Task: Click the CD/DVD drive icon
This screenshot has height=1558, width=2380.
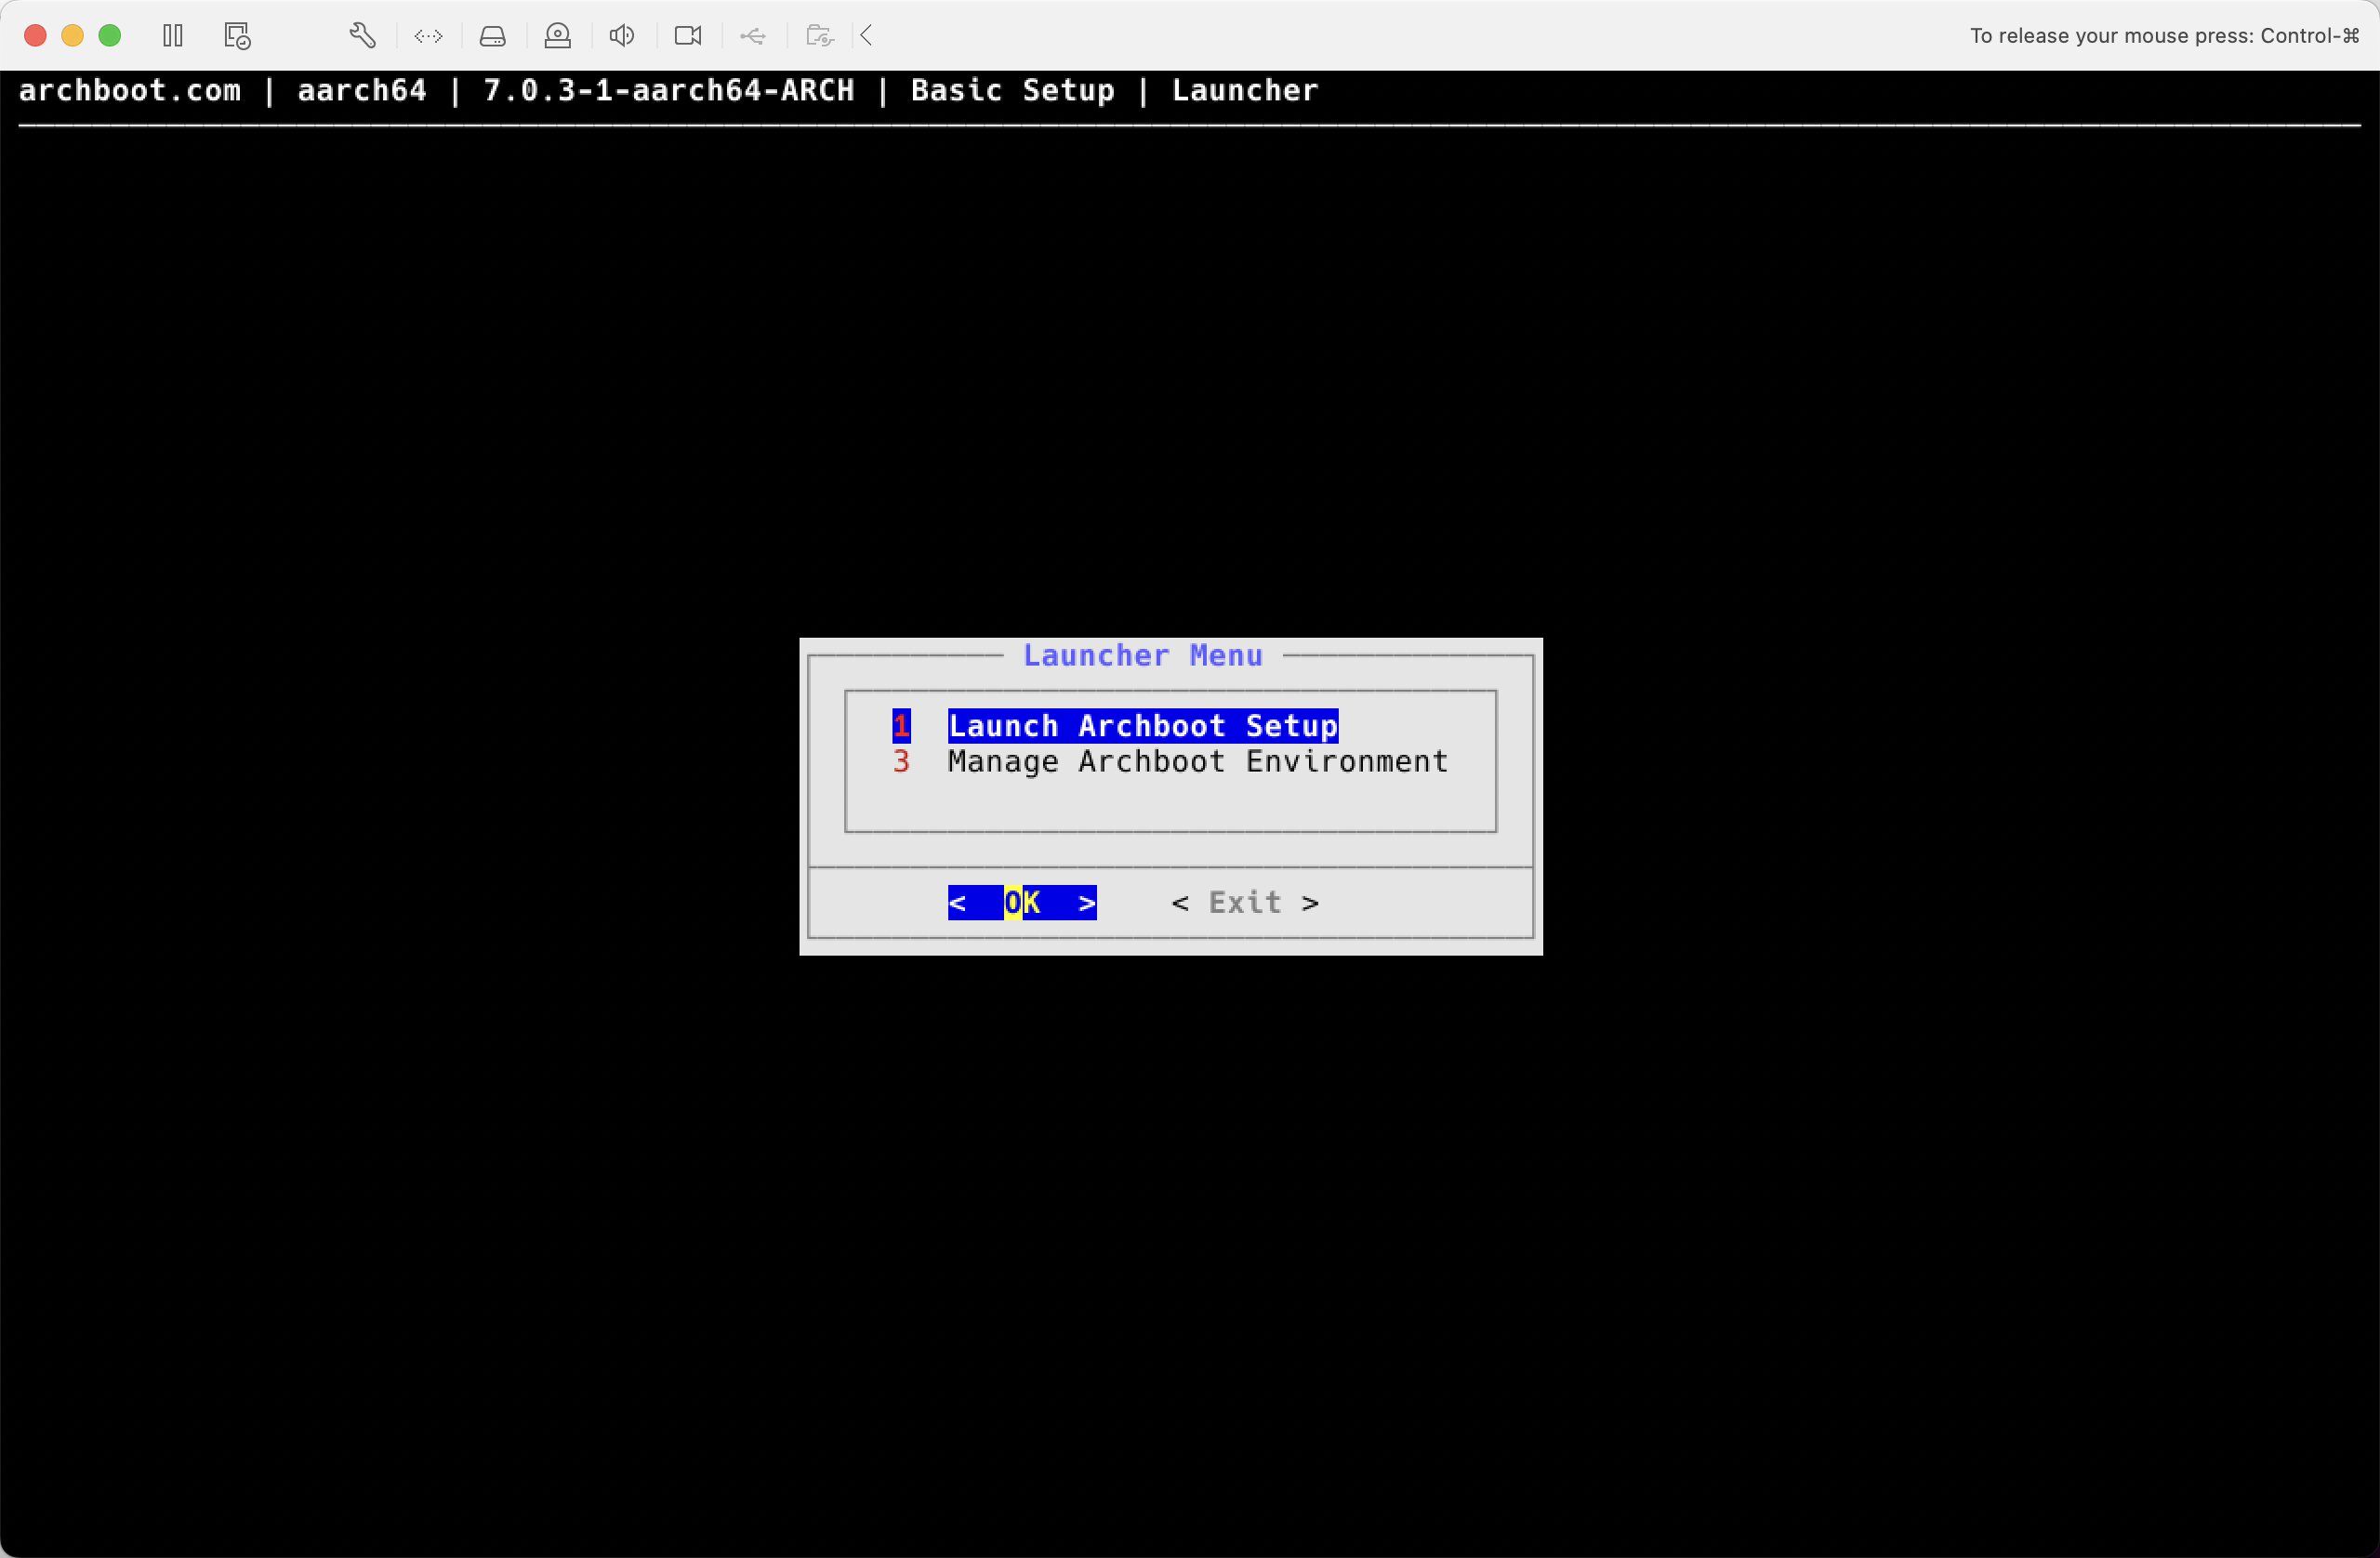Action: click(558, 36)
